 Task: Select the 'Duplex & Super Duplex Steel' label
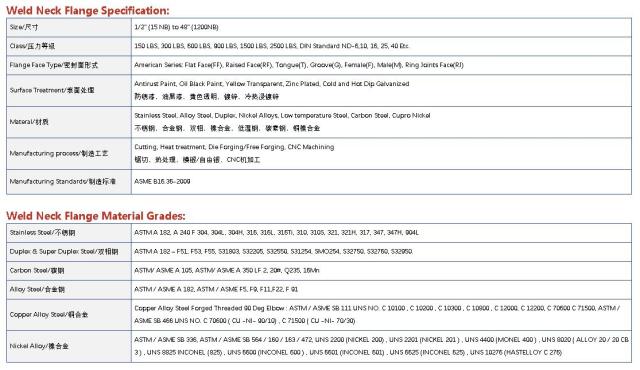click(x=64, y=252)
